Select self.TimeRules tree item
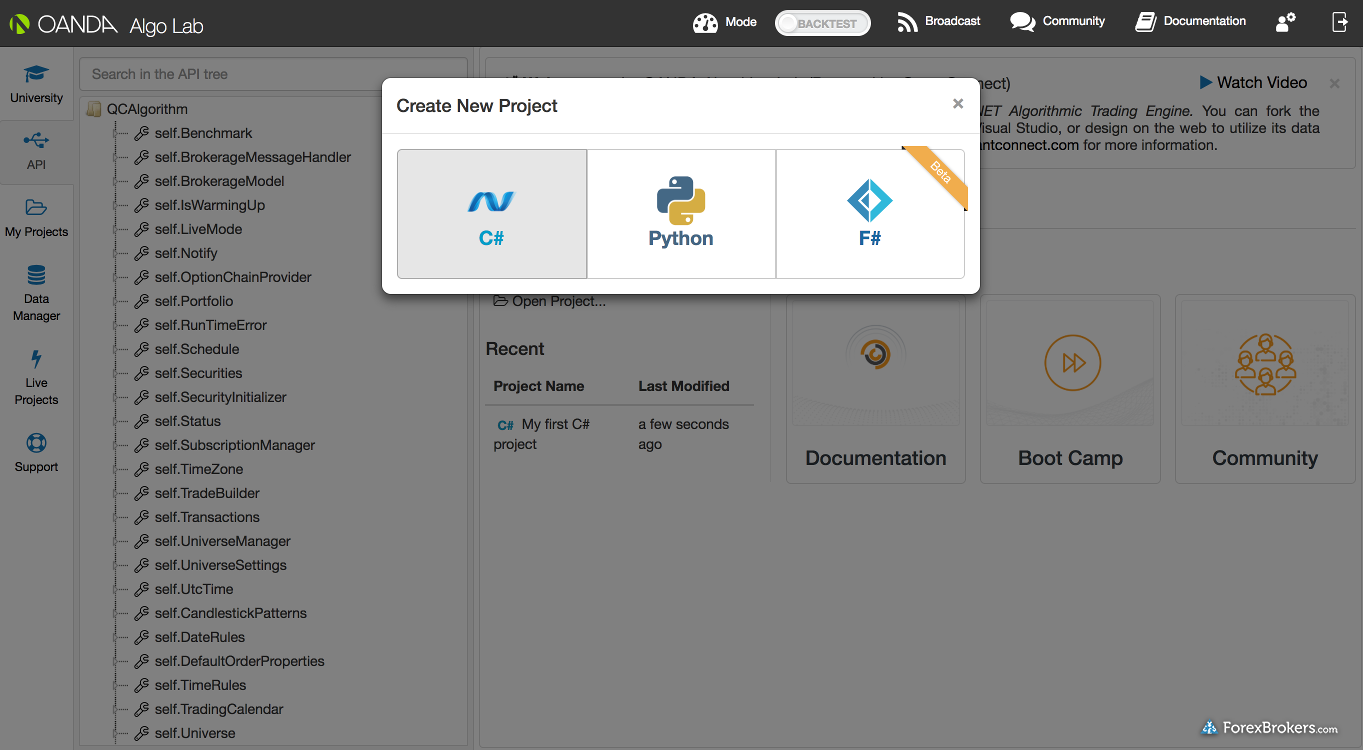1363x750 pixels. click(200, 685)
